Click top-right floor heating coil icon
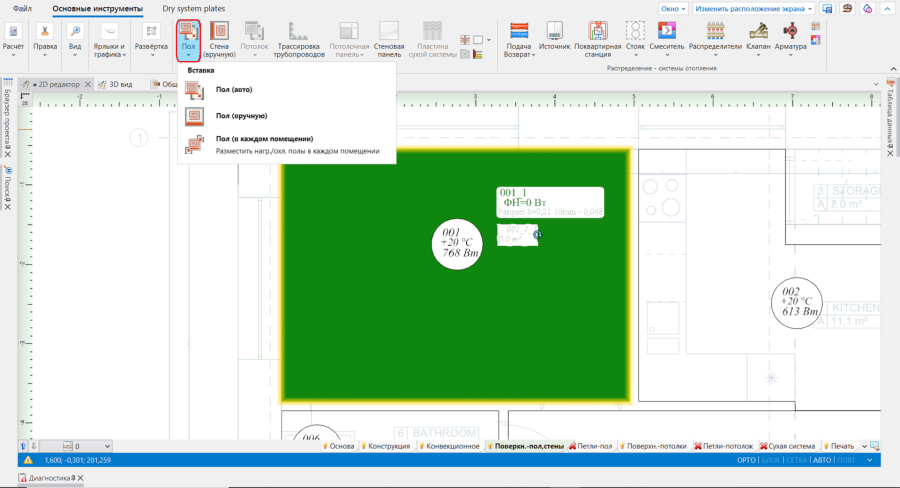Image resolution: width=900 pixels, height=488 pixels. click(x=847, y=9)
